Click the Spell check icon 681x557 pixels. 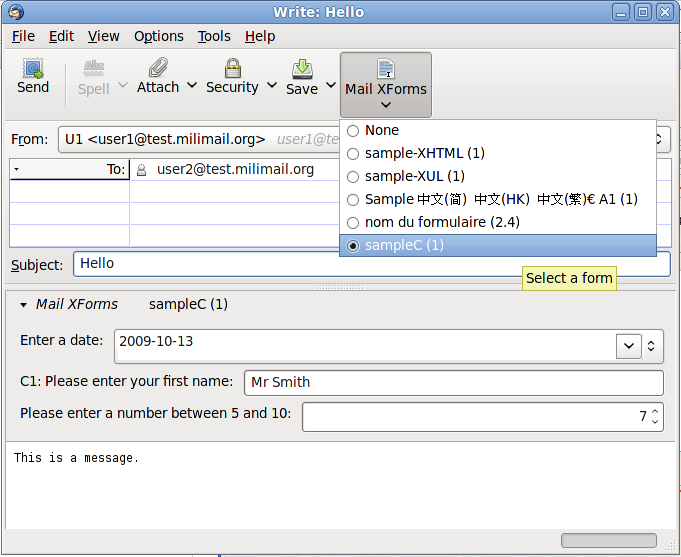coord(94,68)
